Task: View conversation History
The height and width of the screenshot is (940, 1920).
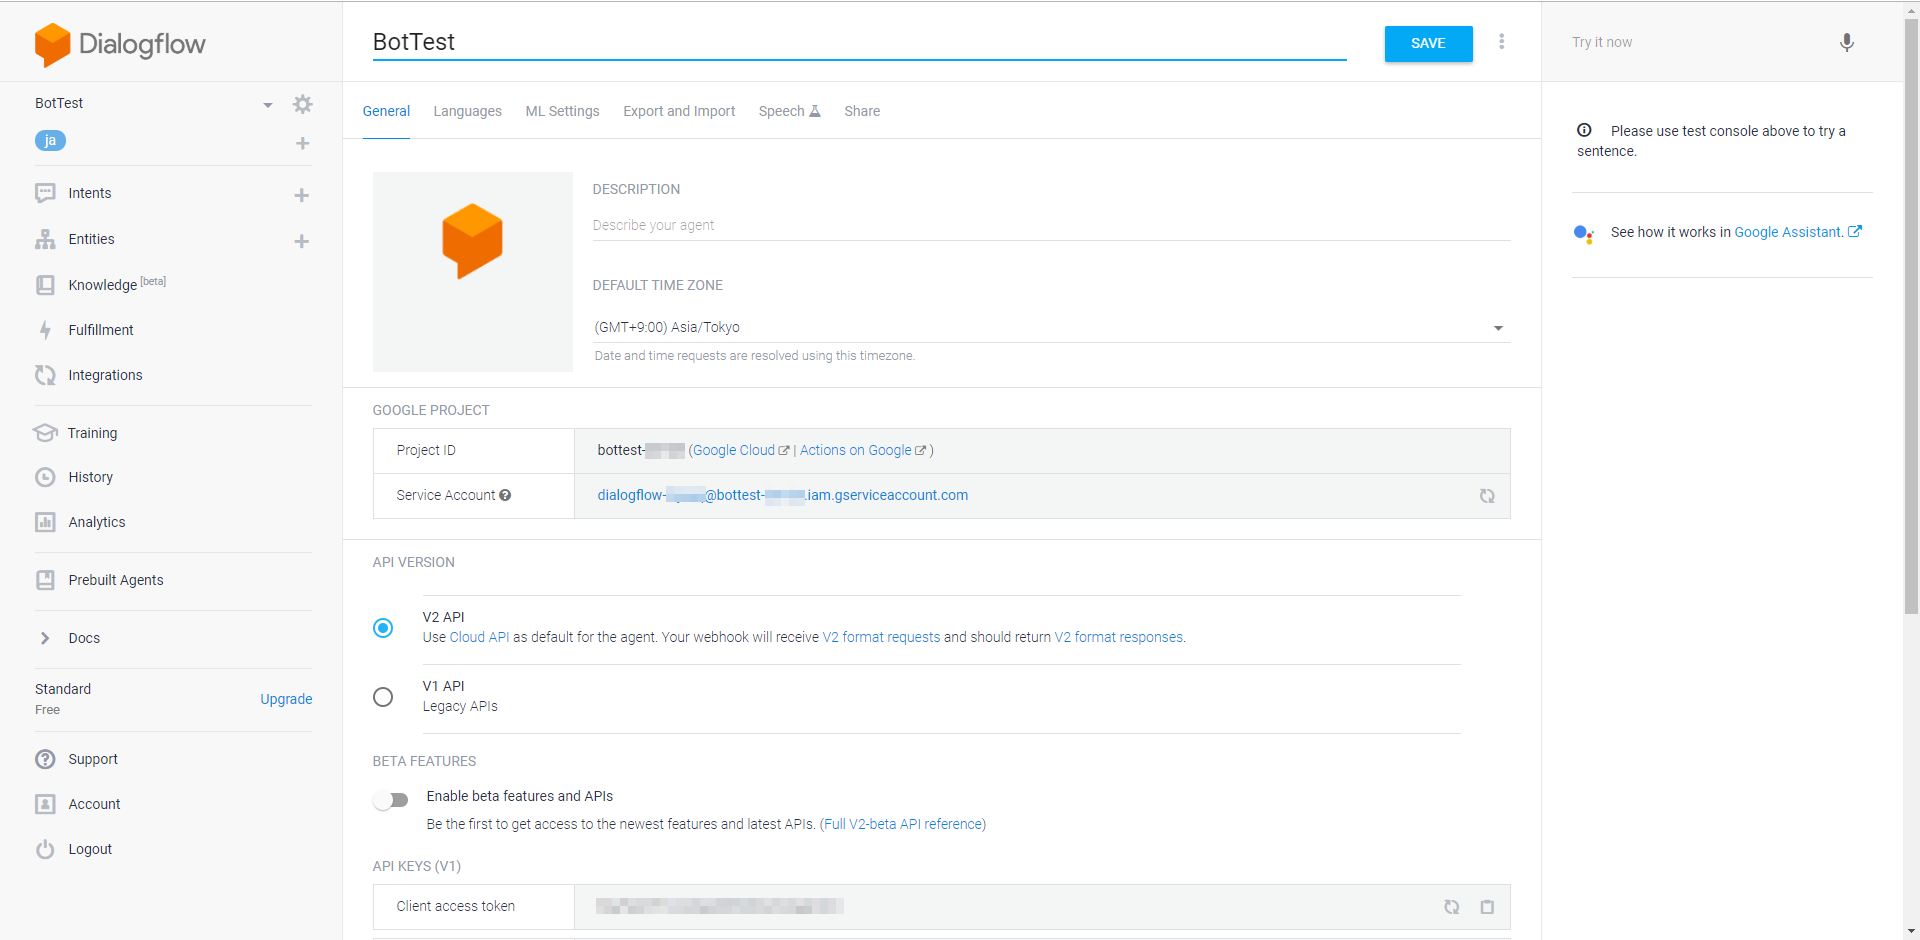Action: (x=89, y=477)
